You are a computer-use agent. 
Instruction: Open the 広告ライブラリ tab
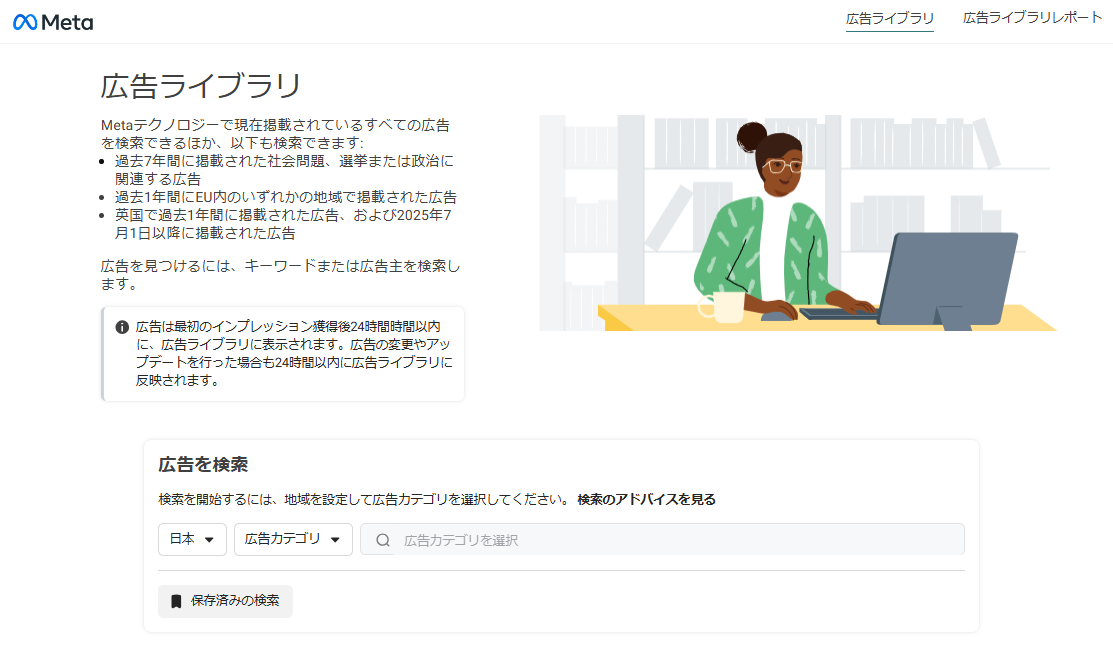click(889, 19)
